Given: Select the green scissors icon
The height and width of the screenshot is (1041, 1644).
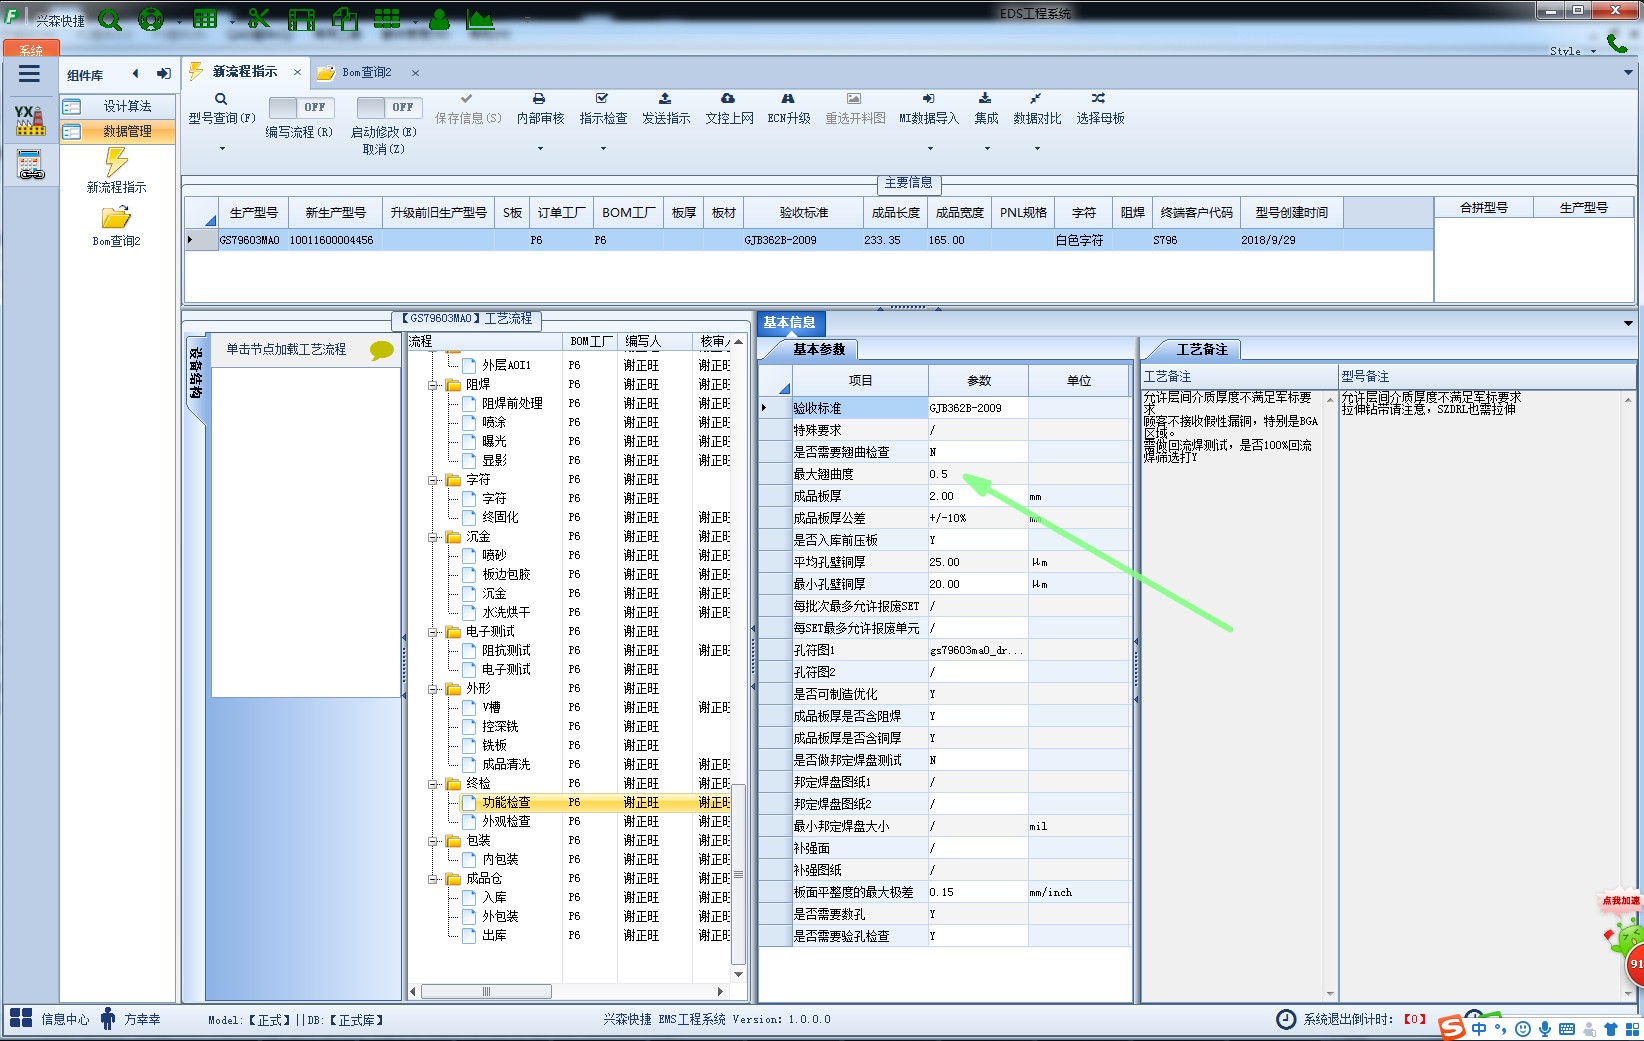Looking at the screenshot, I should [x=259, y=19].
